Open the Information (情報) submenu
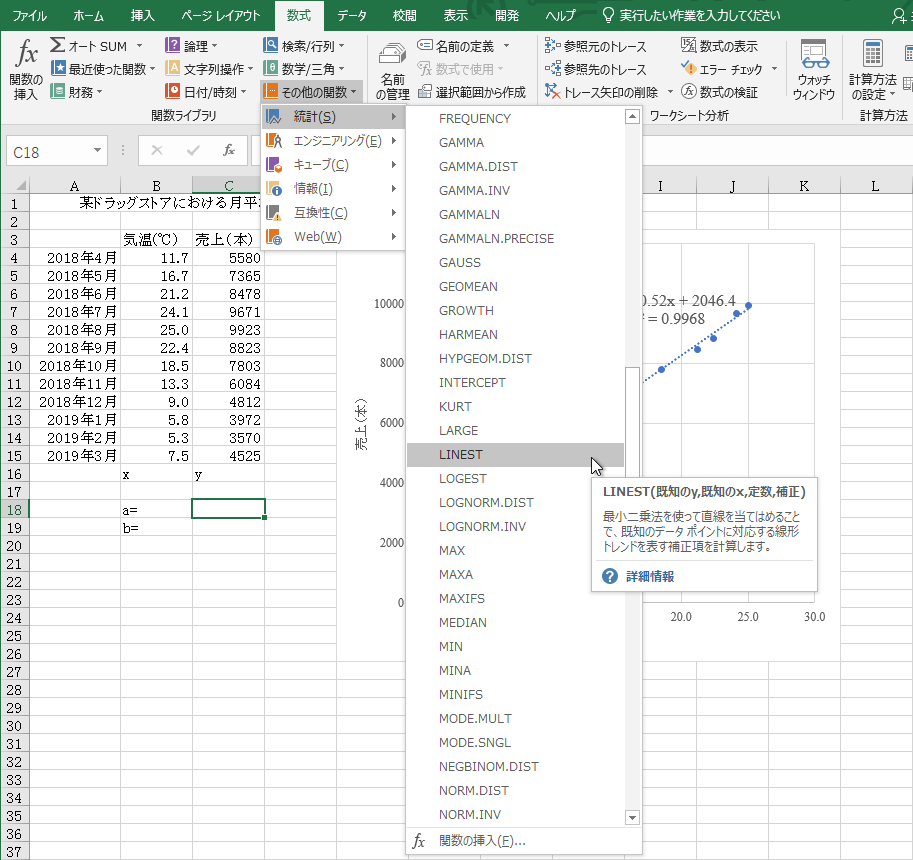This screenshot has width=913, height=860. (x=332, y=189)
